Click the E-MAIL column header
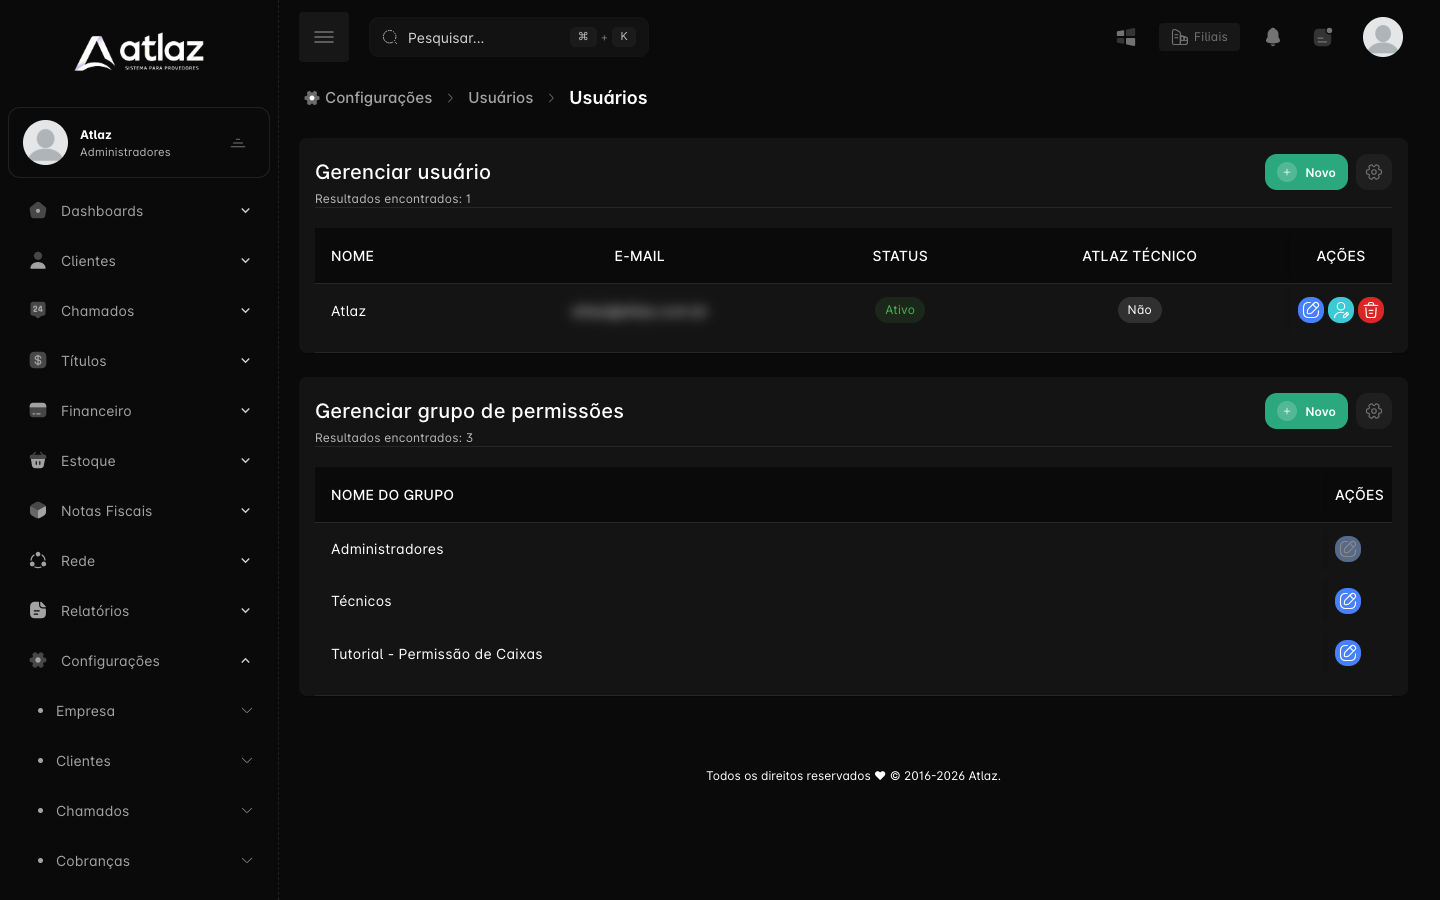 [639, 256]
